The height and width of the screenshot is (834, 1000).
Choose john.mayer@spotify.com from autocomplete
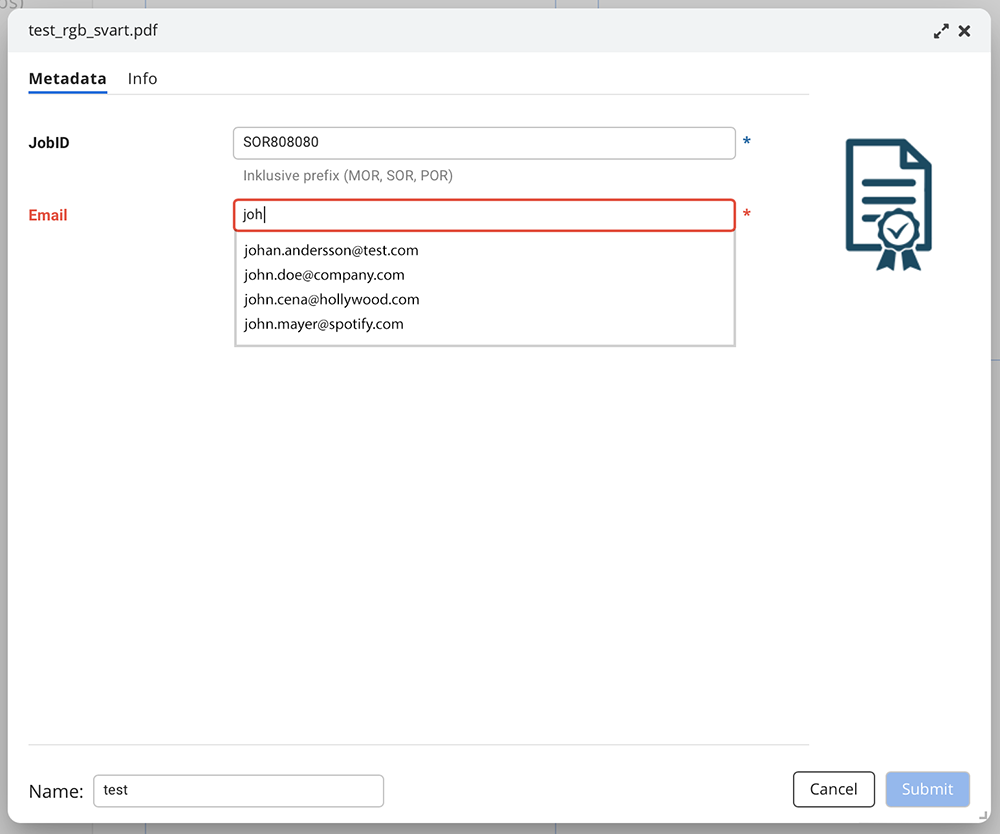click(x=323, y=324)
